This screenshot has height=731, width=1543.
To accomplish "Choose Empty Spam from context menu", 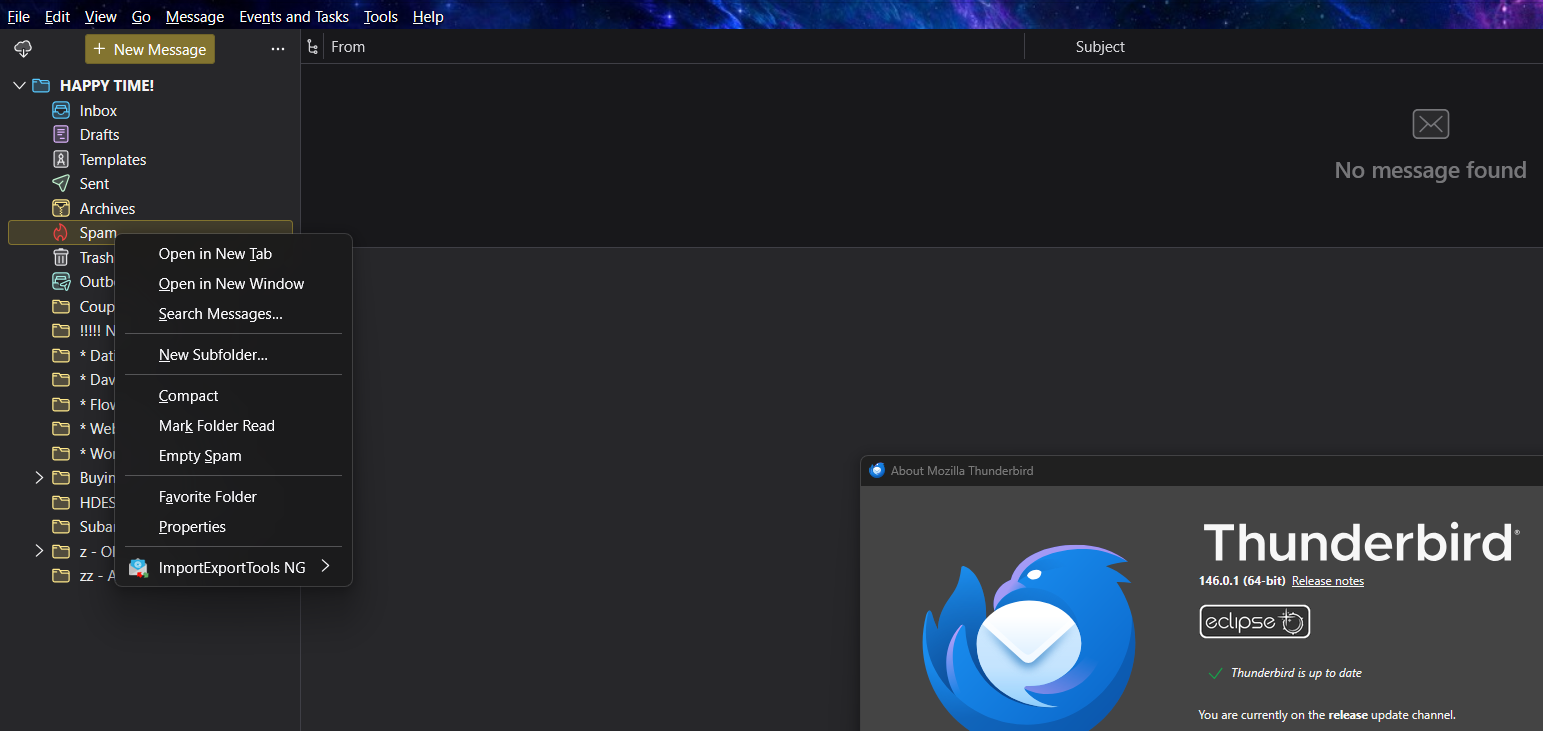I will coord(200,456).
